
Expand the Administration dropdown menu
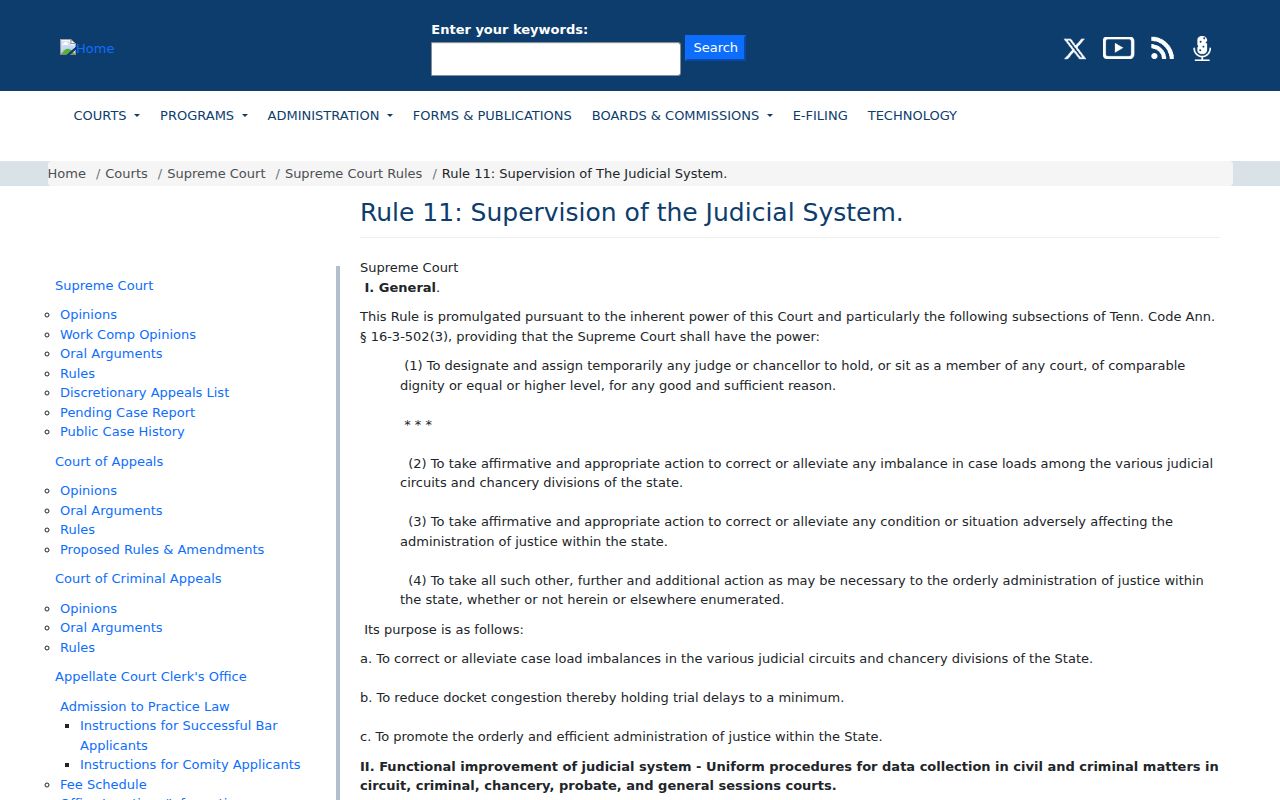[330, 116]
